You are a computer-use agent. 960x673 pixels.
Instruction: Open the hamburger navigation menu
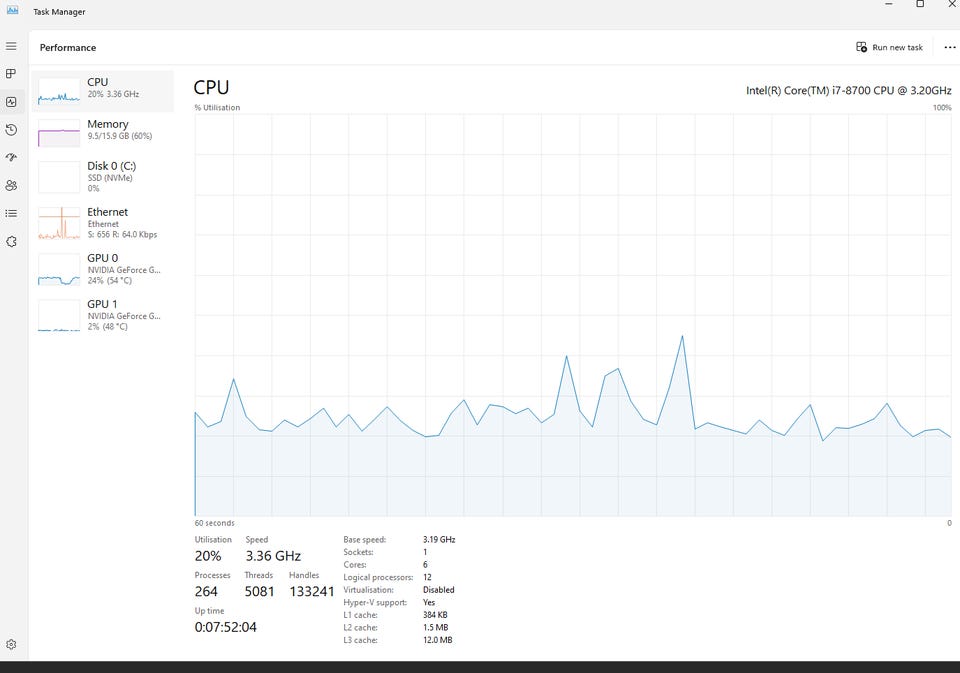[11, 47]
